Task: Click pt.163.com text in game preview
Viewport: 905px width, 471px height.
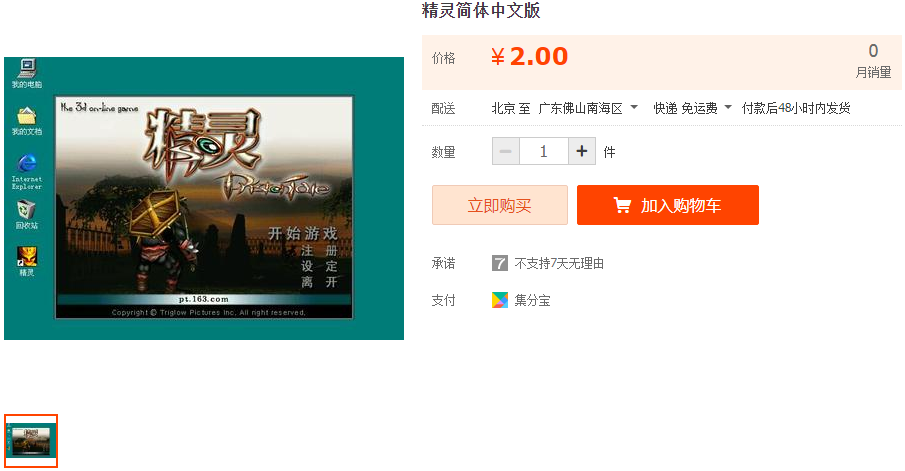Action: point(203,299)
